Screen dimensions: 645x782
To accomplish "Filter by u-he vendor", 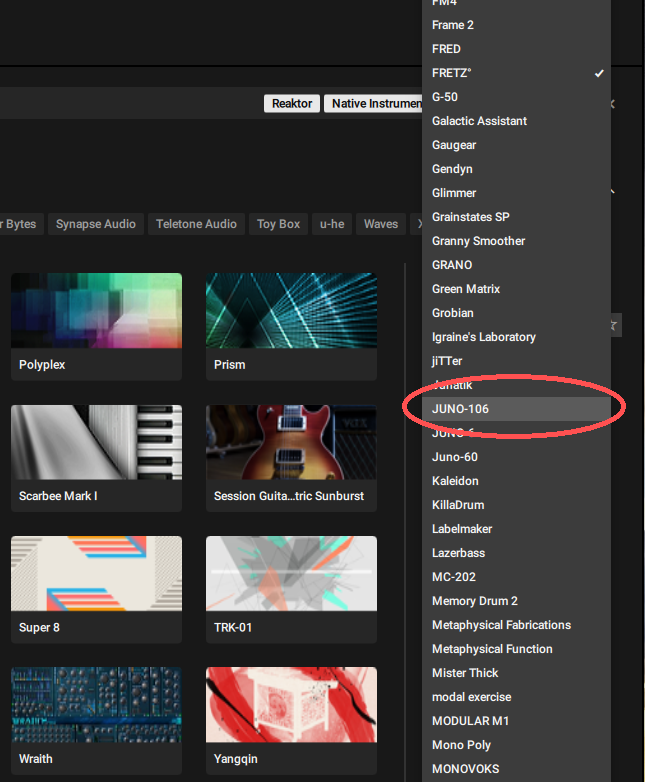I will point(332,224).
